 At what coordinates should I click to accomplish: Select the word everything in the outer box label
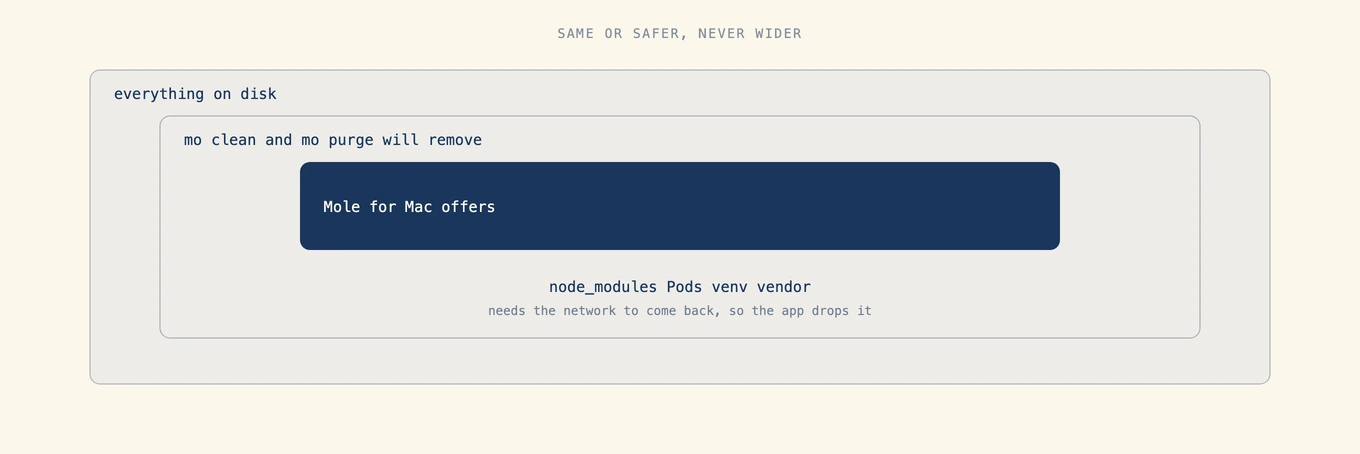tap(159, 94)
